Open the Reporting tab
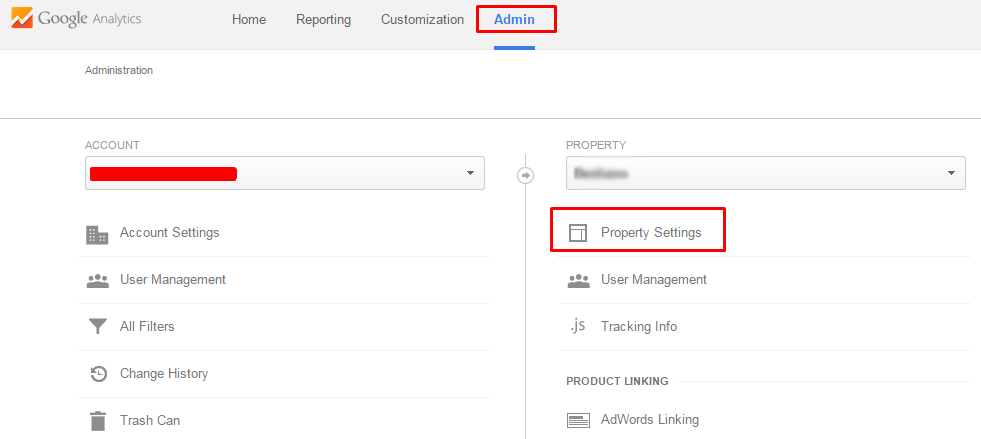 323,20
